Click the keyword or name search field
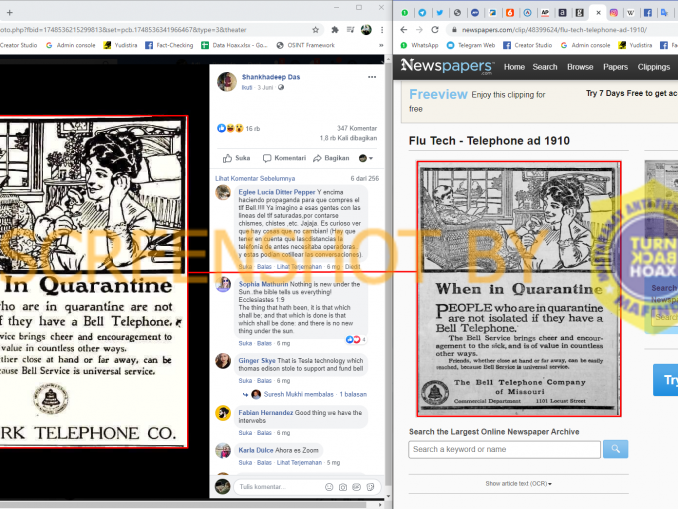Screen dimensions: 678x509 504,449
